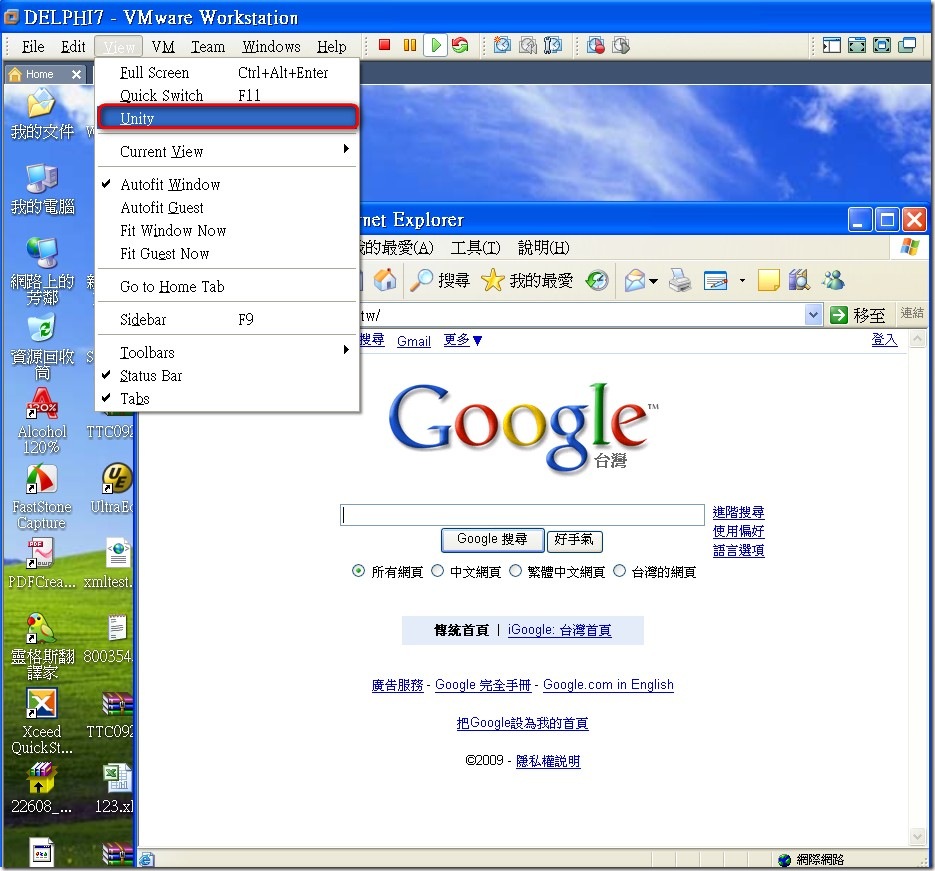Click the IE Messenger people icon
Image resolution: width=935 pixels, height=871 pixels.
833,280
